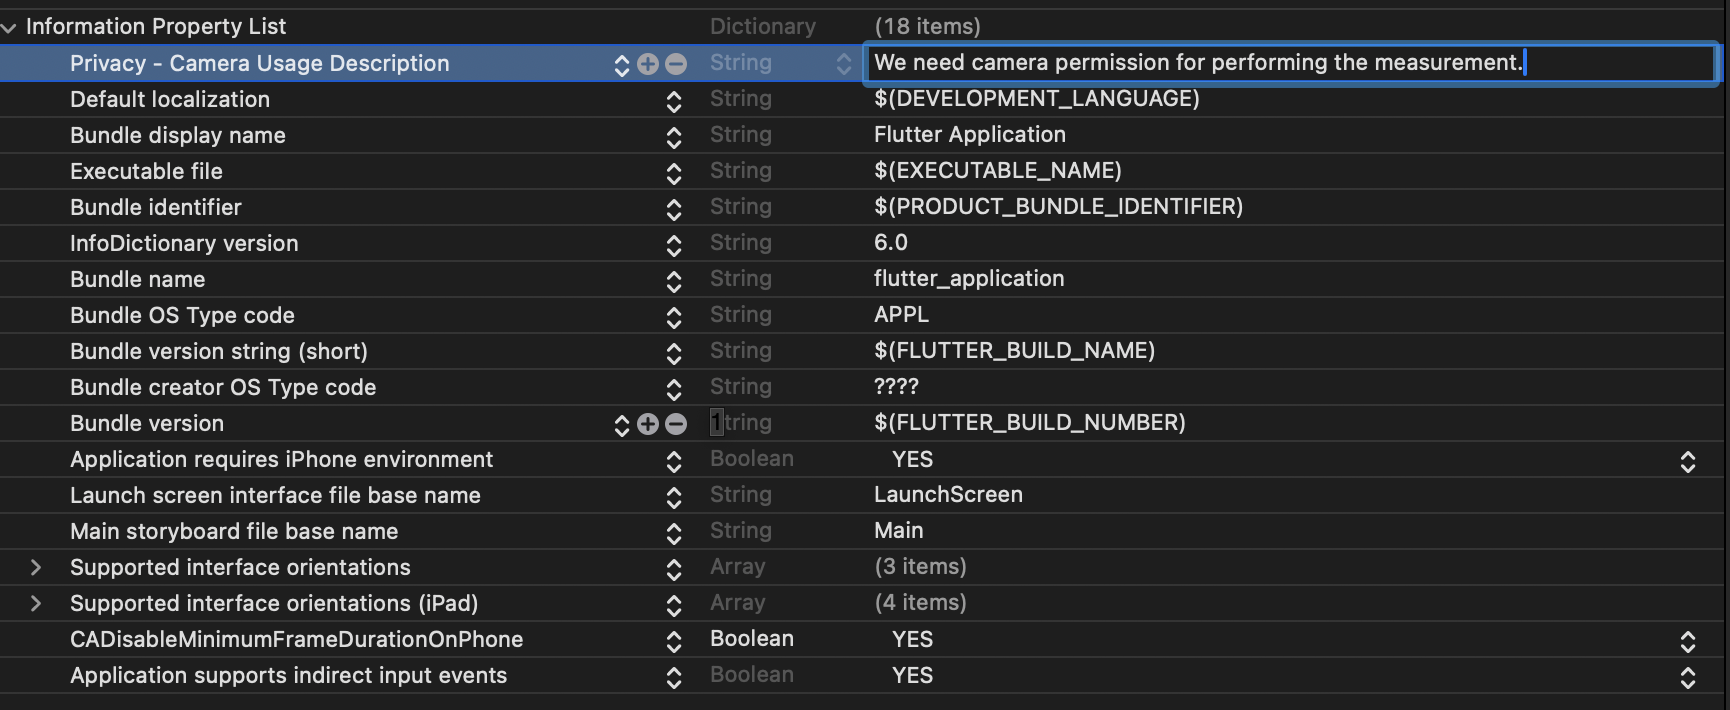Add a row after Camera Usage Description
The height and width of the screenshot is (710, 1730).
click(648, 64)
